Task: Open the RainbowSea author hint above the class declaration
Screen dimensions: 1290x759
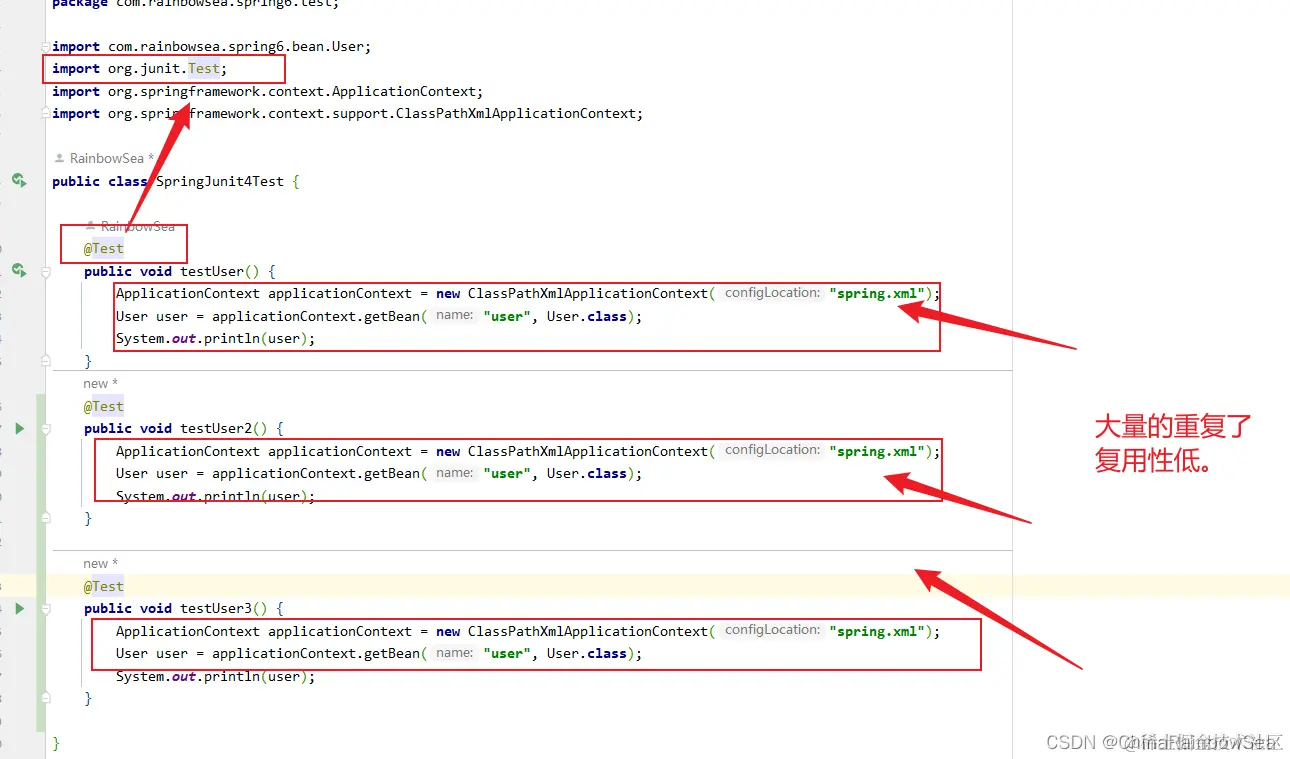Action: [x=104, y=158]
